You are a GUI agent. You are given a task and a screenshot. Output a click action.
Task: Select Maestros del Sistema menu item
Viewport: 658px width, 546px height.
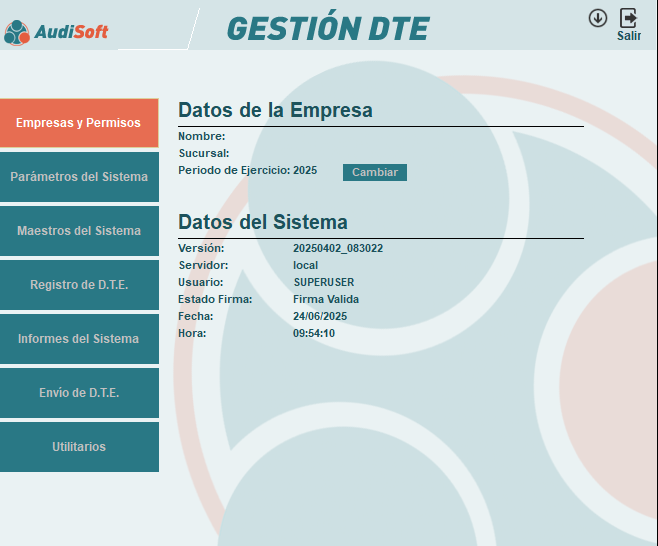(79, 231)
